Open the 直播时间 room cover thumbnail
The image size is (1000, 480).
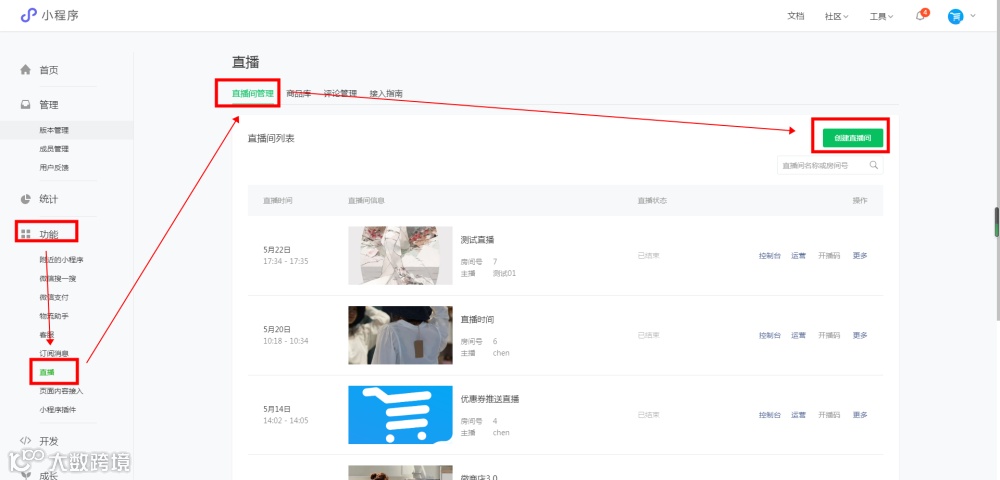(x=400, y=335)
